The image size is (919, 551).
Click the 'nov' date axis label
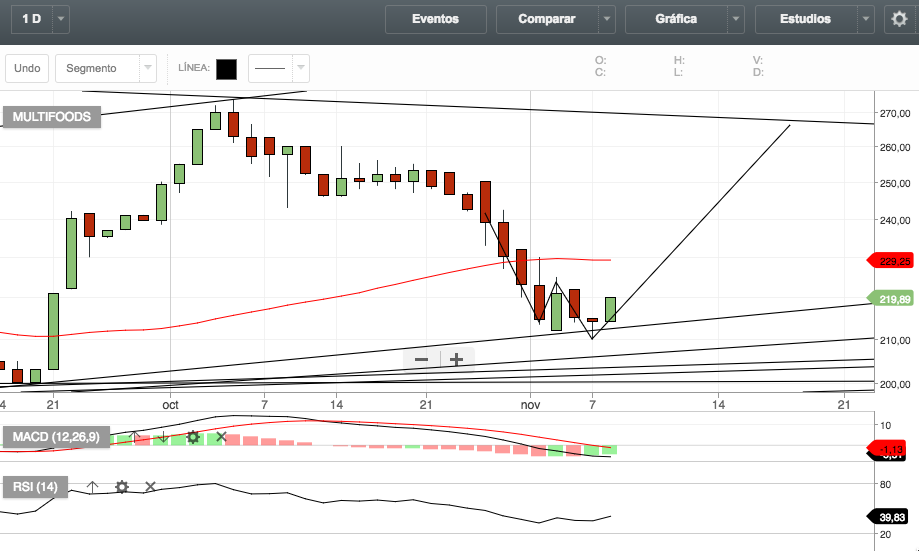point(530,404)
